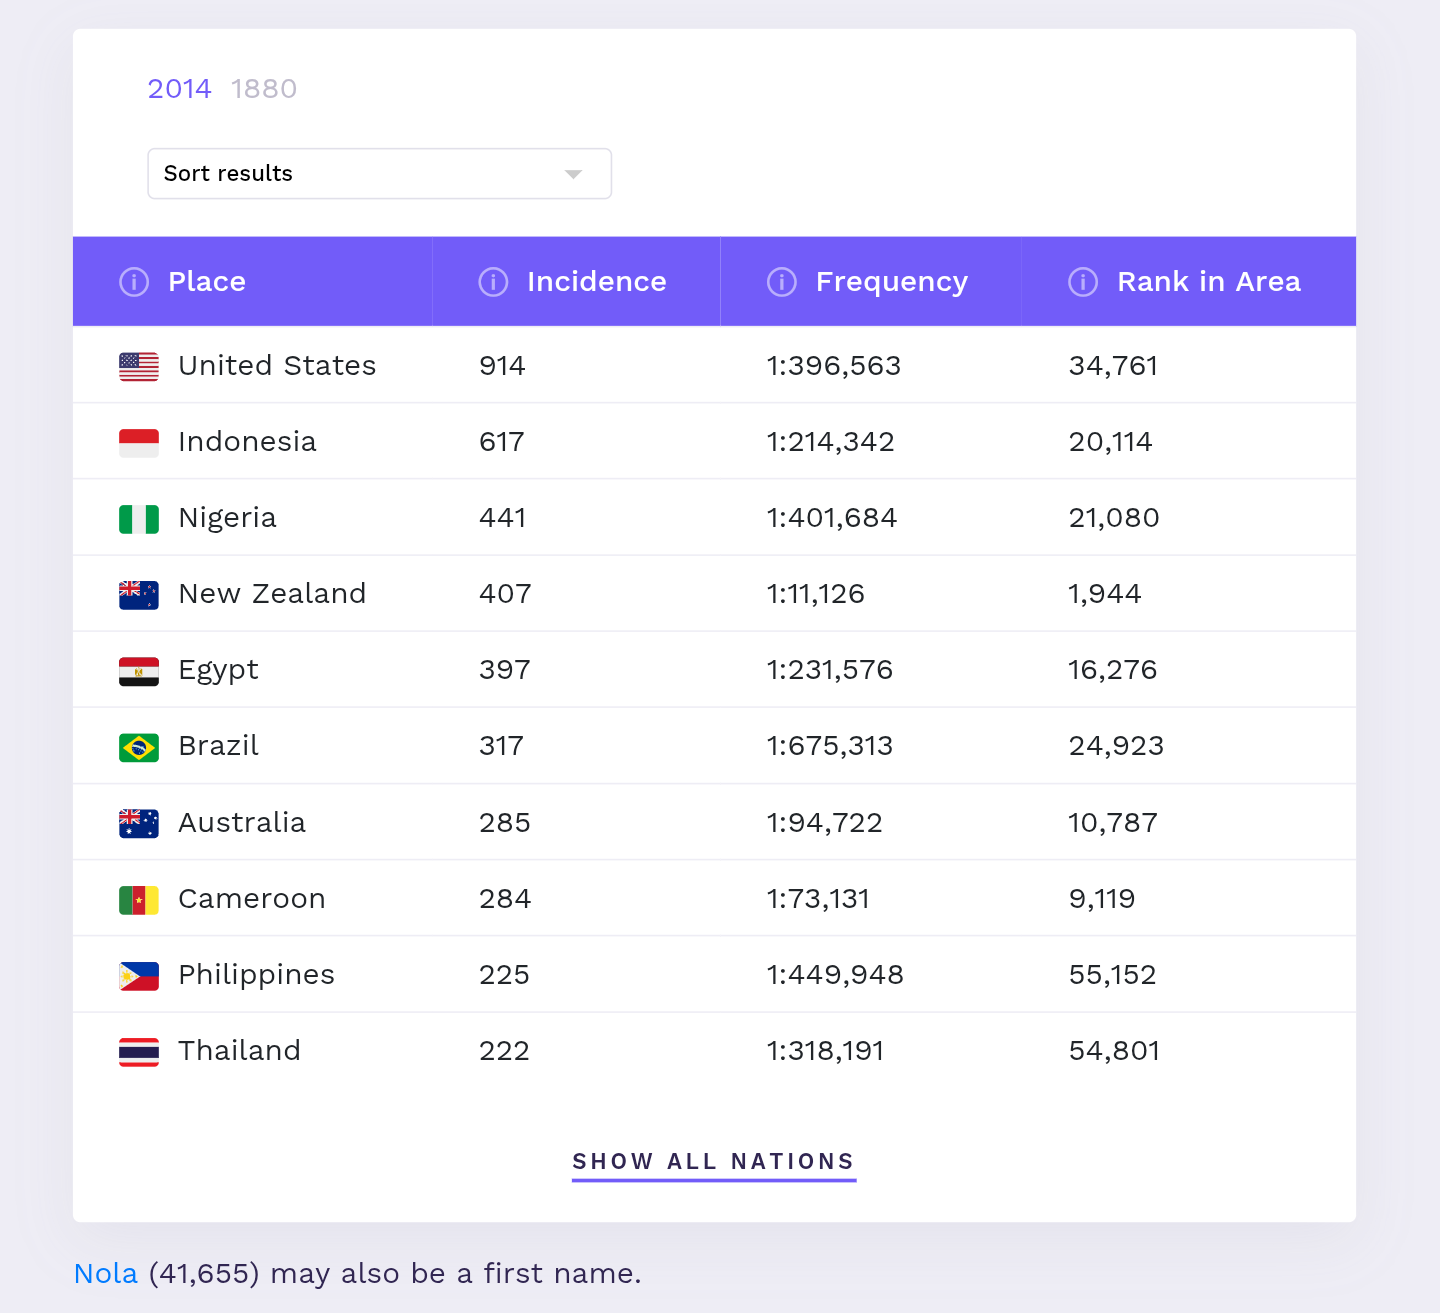Click the Philippines flag icon
The image size is (1440, 1313).
[139, 976]
